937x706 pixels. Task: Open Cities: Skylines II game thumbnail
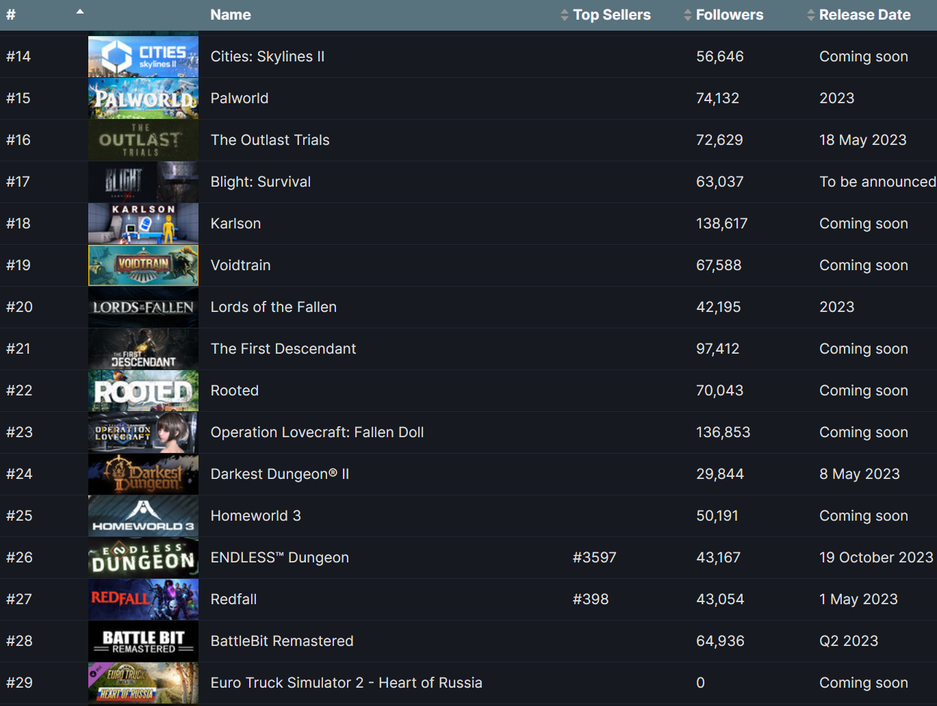tap(143, 57)
